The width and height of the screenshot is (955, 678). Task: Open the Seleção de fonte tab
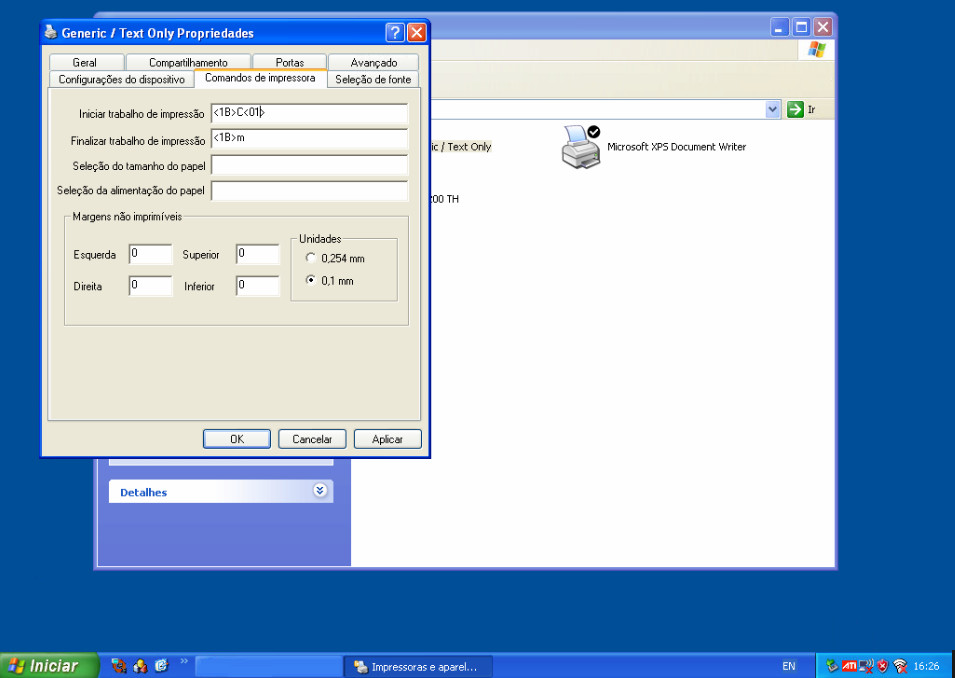tap(372, 79)
